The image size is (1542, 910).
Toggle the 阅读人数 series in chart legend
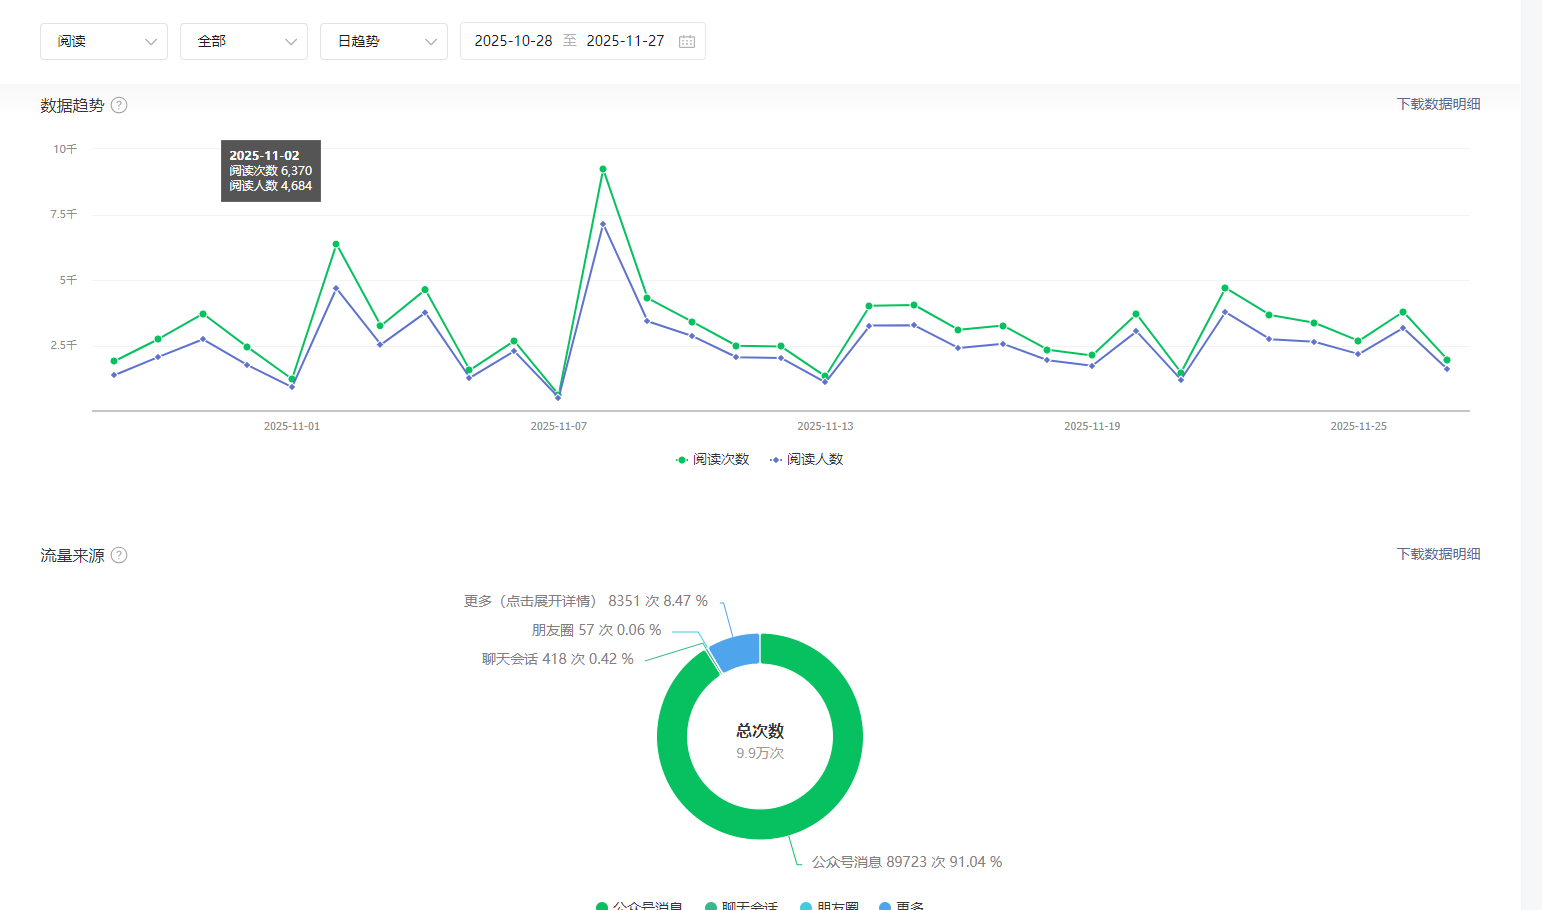pyautogui.click(x=807, y=459)
